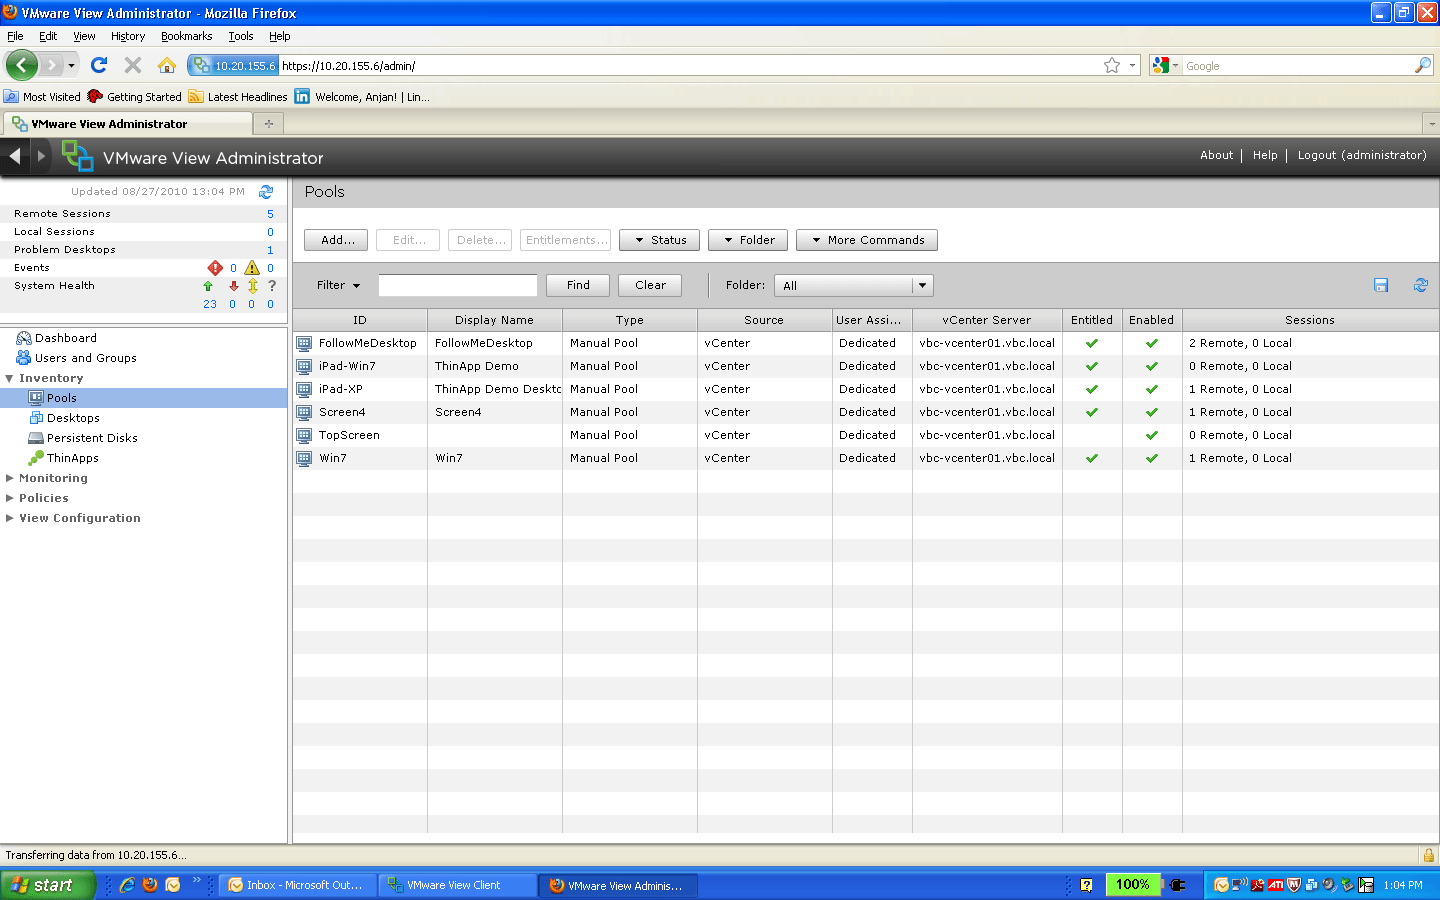Save table settings with the disk icon
The image size is (1440, 900).
[1381, 285]
